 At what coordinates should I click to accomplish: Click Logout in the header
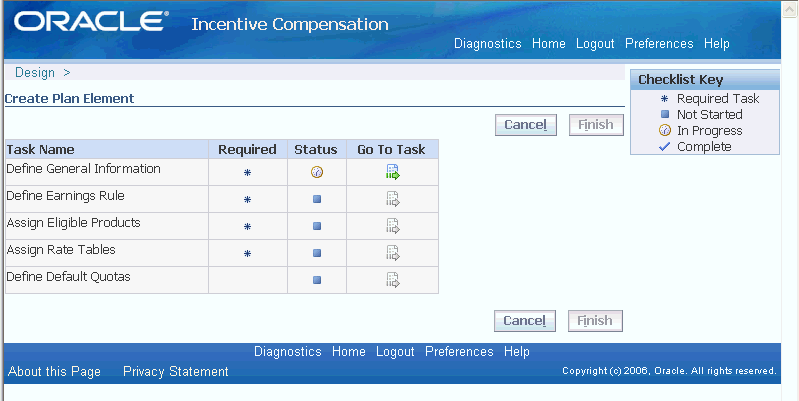click(x=595, y=44)
